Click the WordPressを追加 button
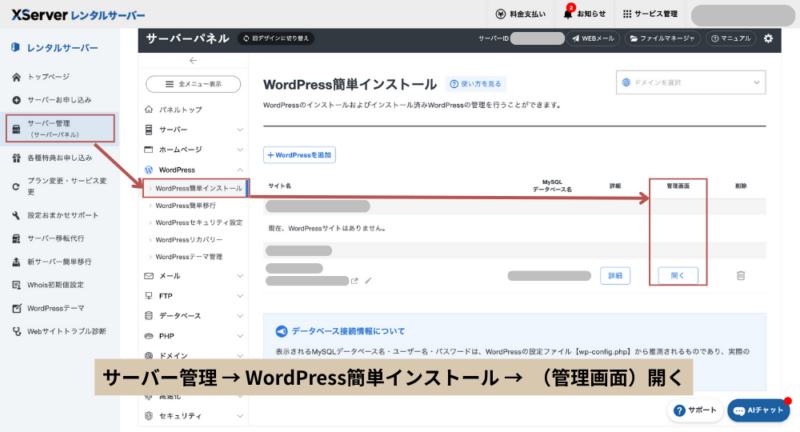Viewport: 800px width, 432px height. point(299,155)
